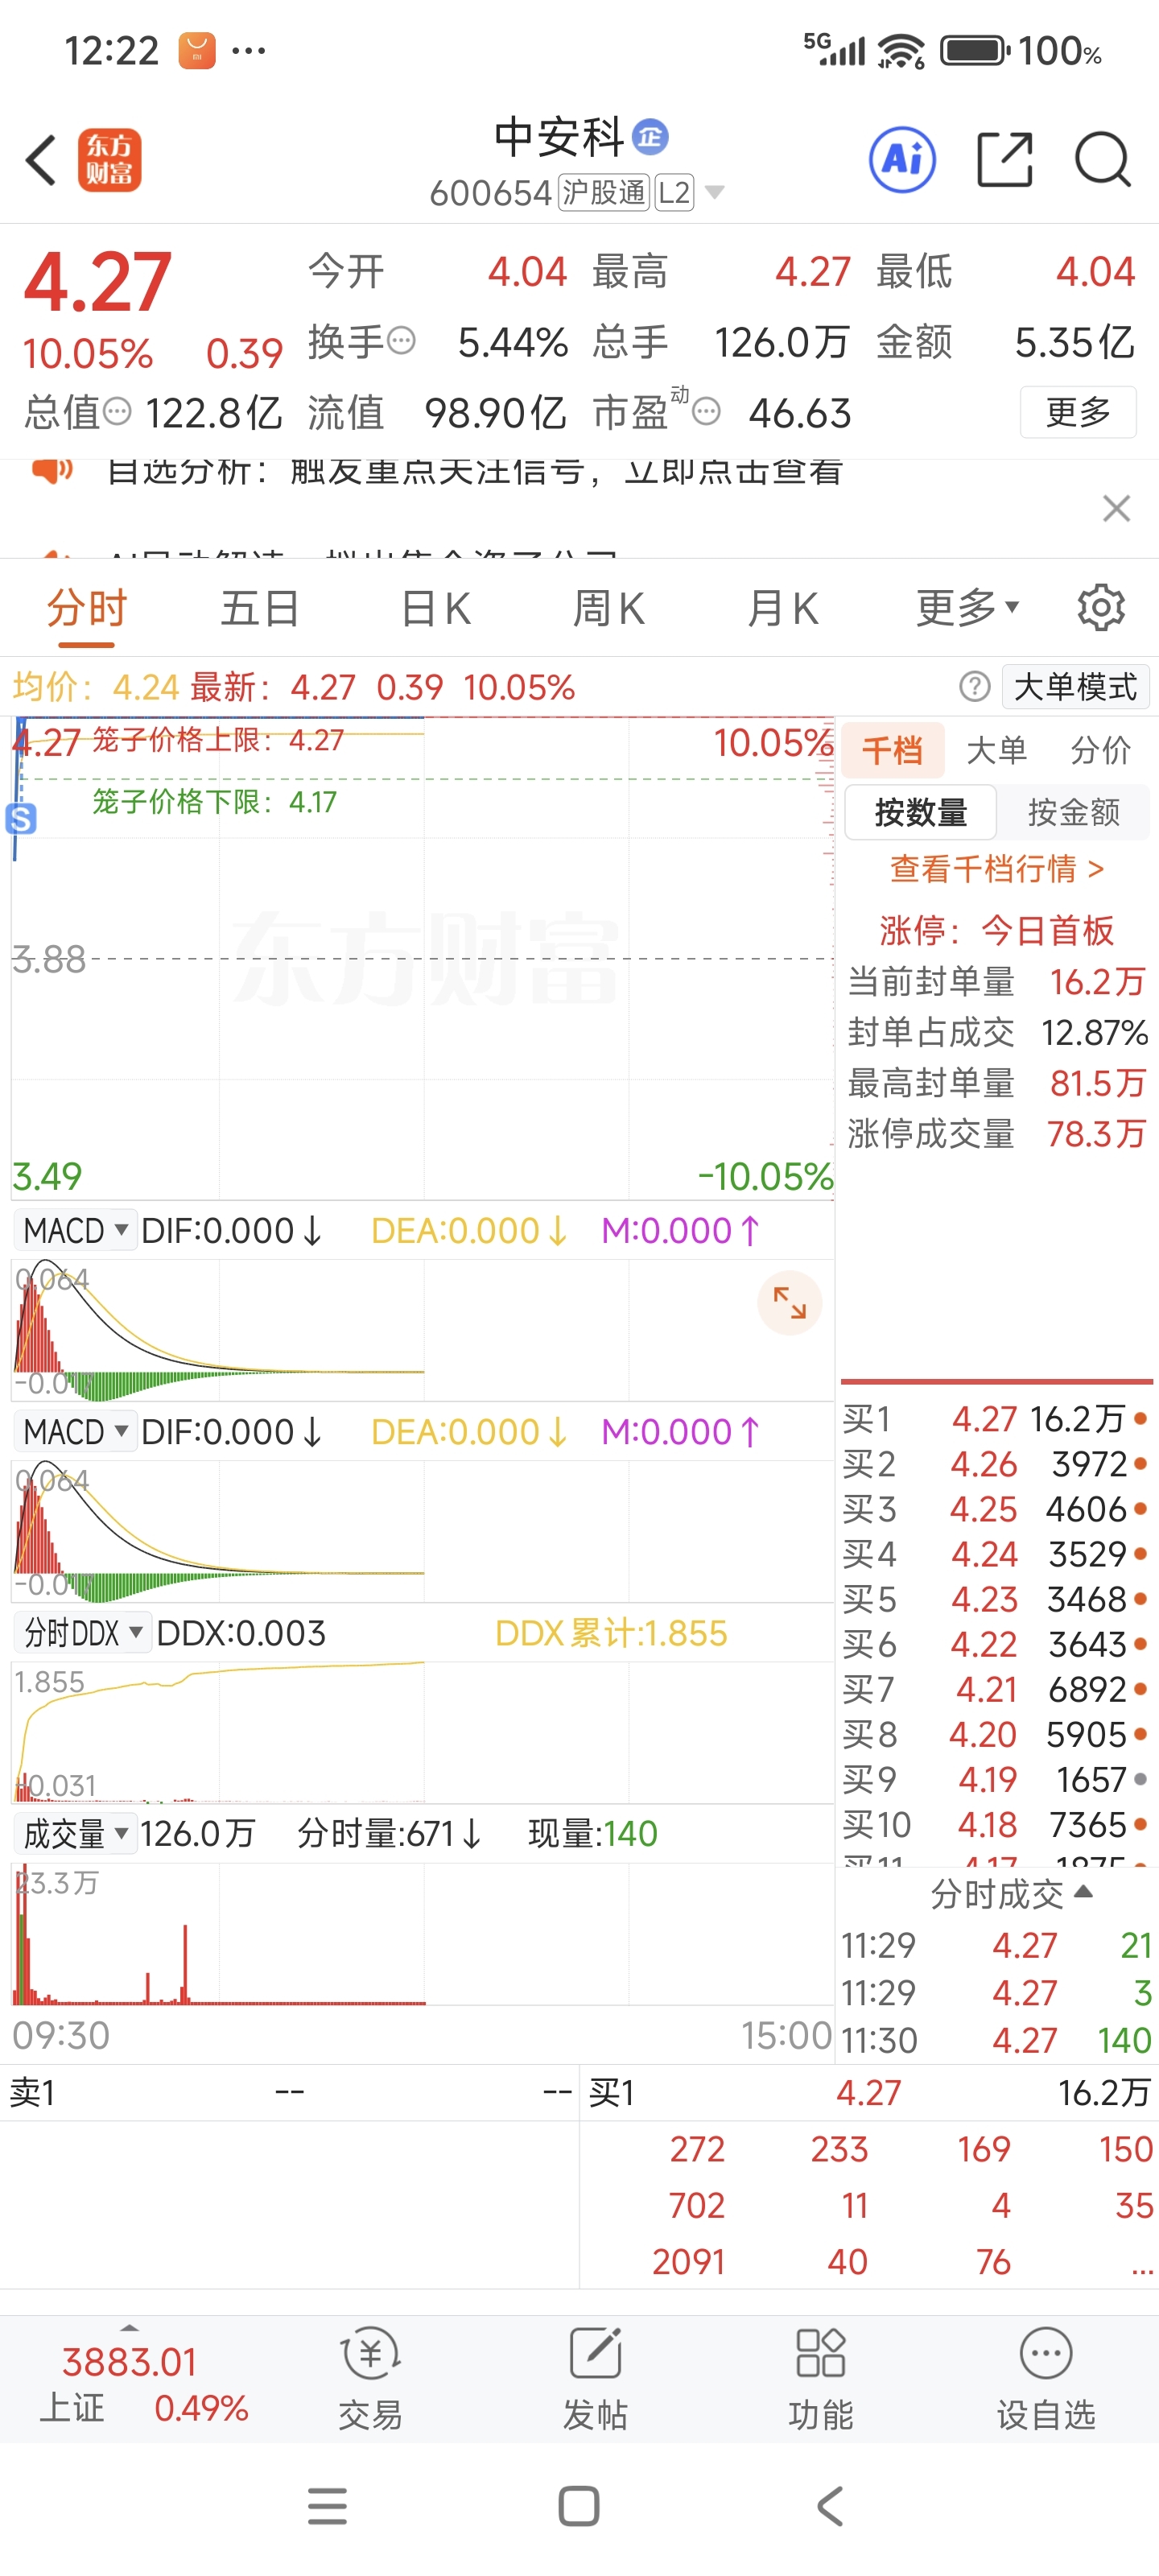Tap 涨停：今日首板 label
The image size is (1159, 2576).
996,930
